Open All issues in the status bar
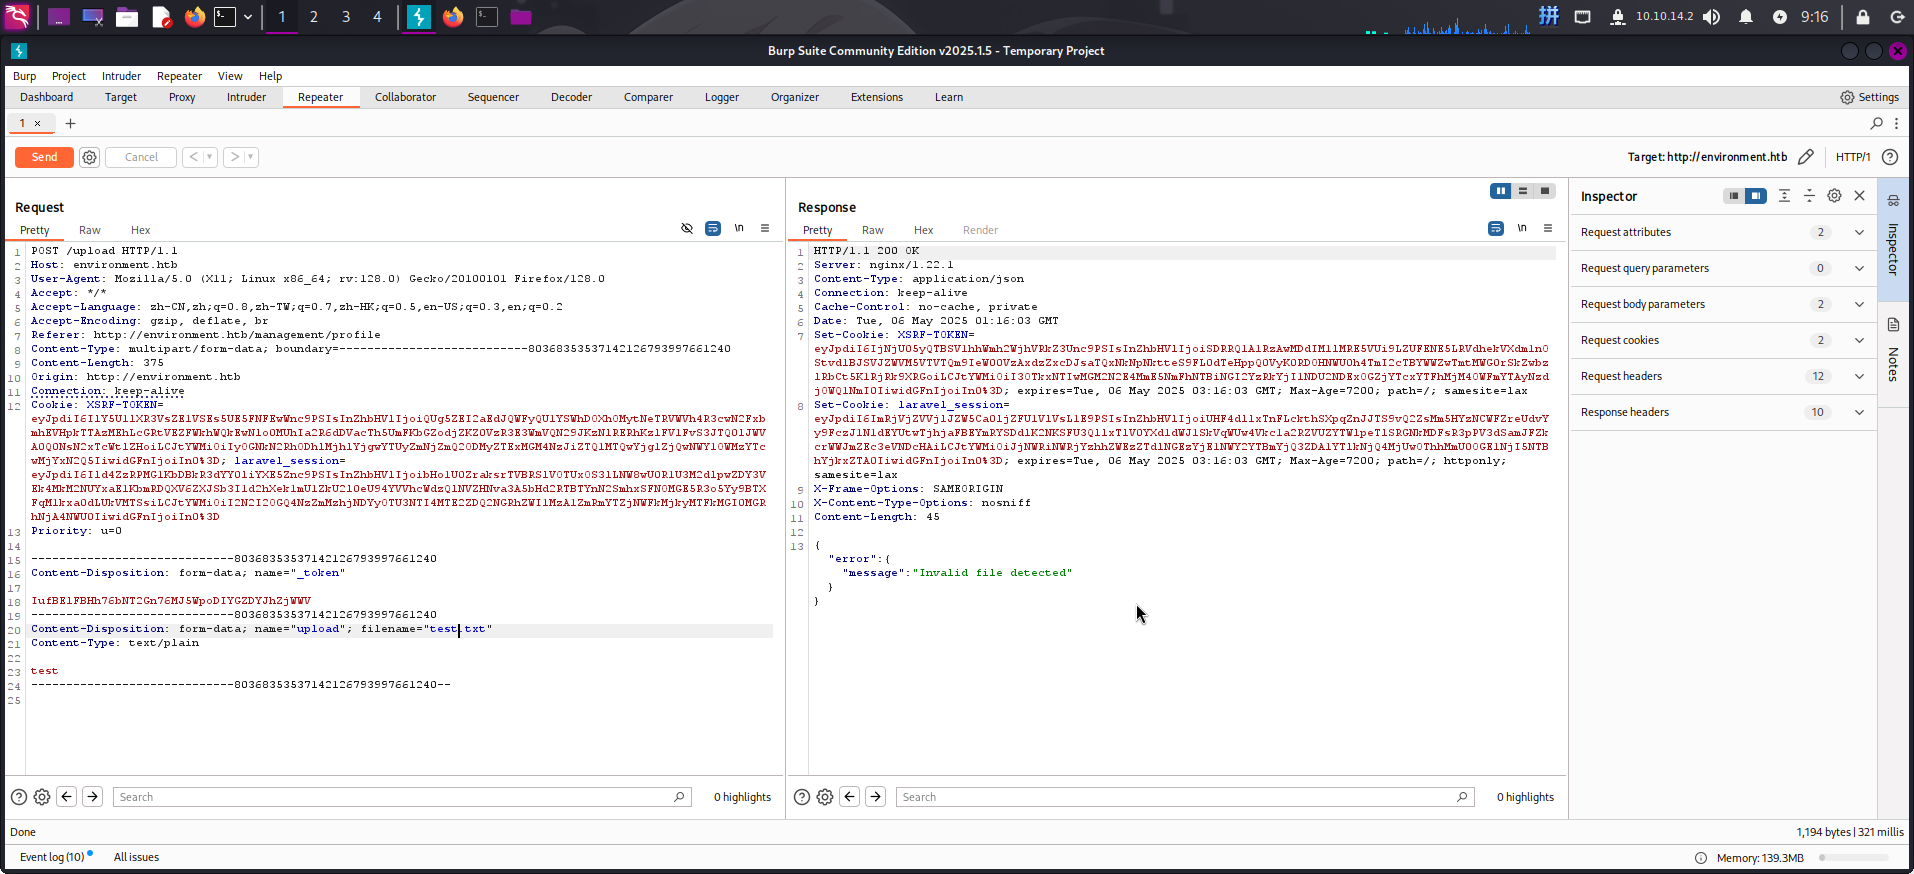This screenshot has width=1914, height=874. pyautogui.click(x=136, y=857)
